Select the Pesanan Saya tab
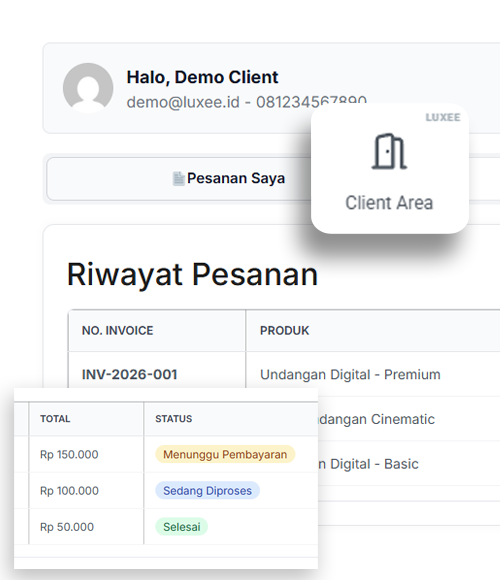The width and height of the screenshot is (500, 580). click(179, 179)
